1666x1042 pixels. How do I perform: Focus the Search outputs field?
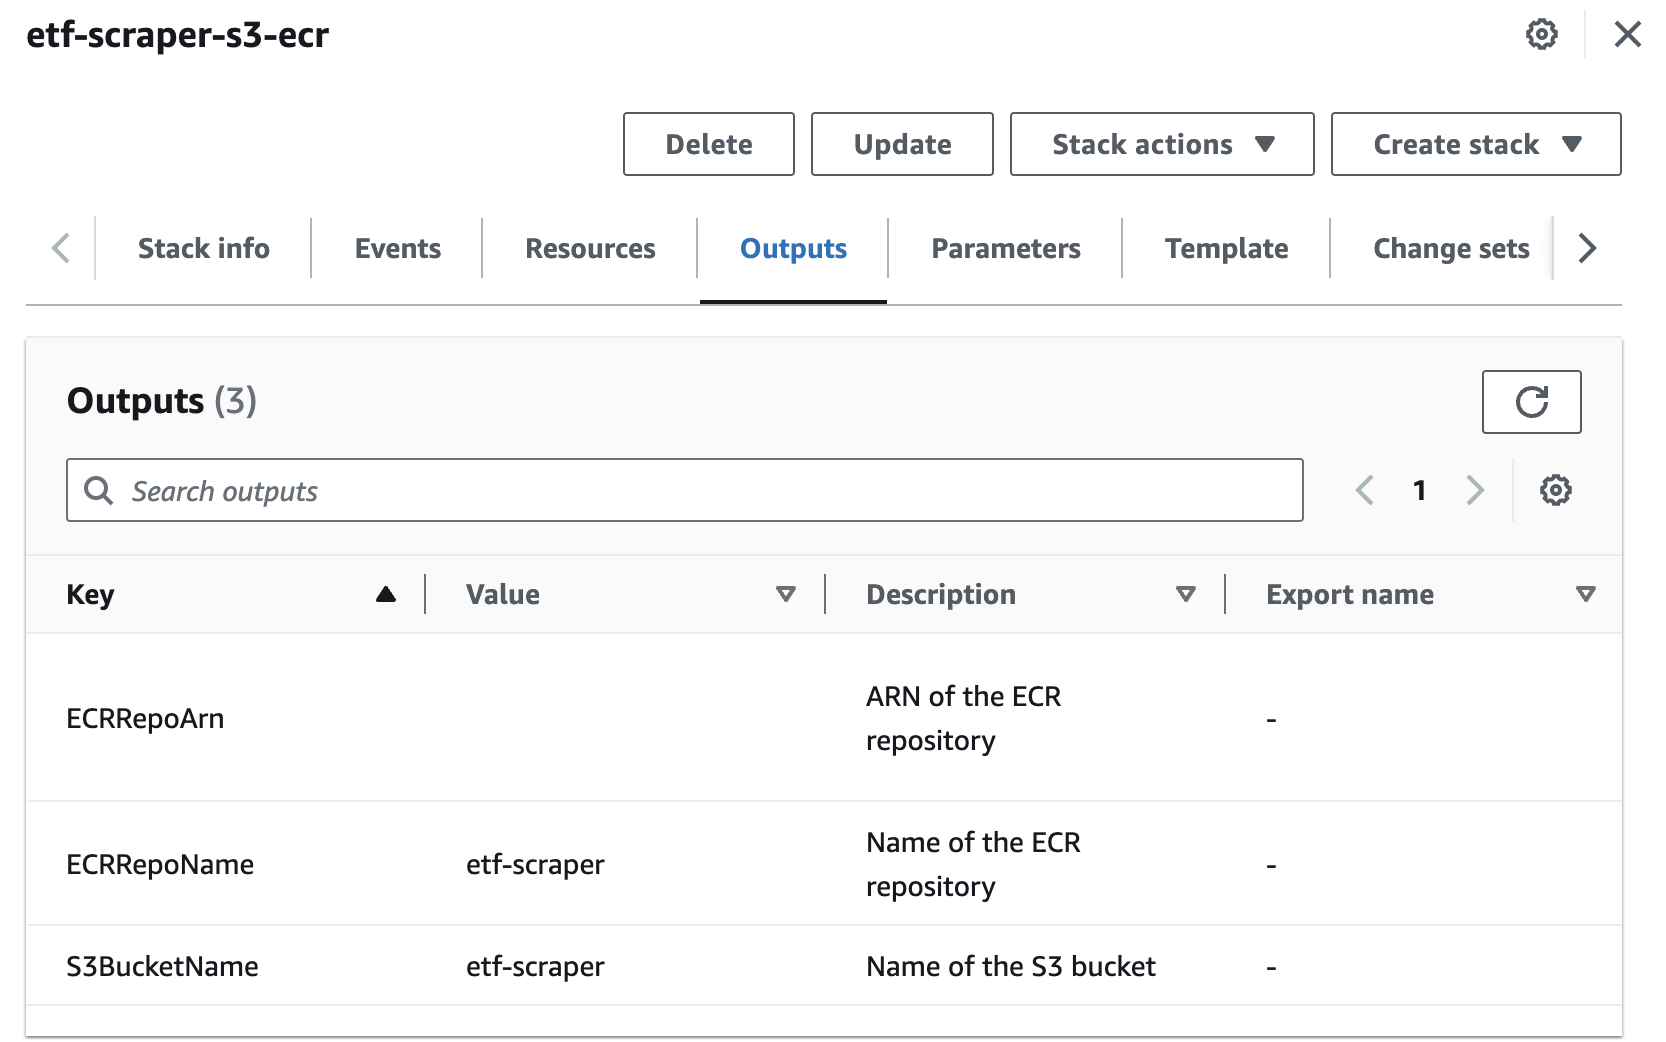pyautogui.click(x=685, y=490)
